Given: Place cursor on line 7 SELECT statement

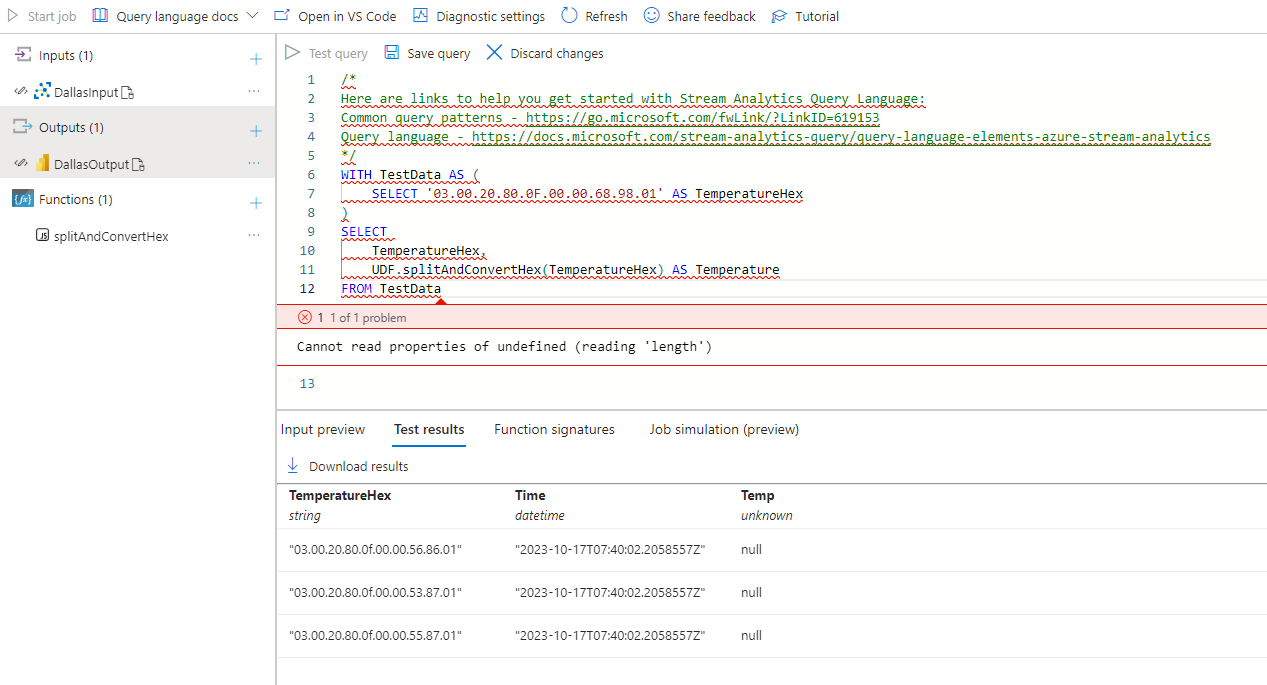Looking at the screenshot, I should (587, 194).
